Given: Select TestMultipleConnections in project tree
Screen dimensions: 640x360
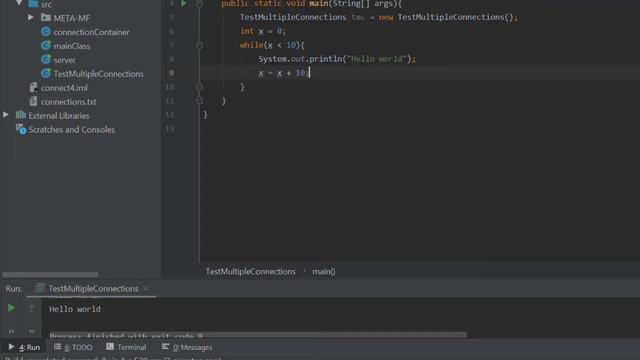Looking at the screenshot, I should [98, 74].
